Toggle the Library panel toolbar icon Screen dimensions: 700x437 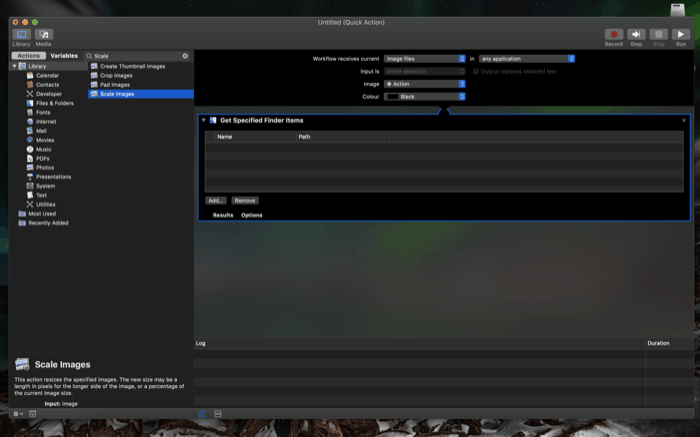tap(21, 34)
